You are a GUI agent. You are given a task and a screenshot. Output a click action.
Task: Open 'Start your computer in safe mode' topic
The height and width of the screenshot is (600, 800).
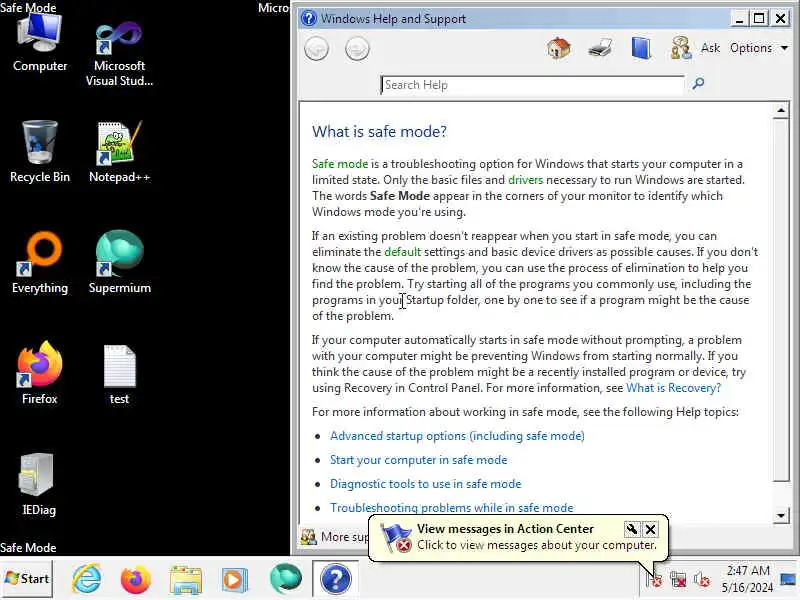click(418, 460)
